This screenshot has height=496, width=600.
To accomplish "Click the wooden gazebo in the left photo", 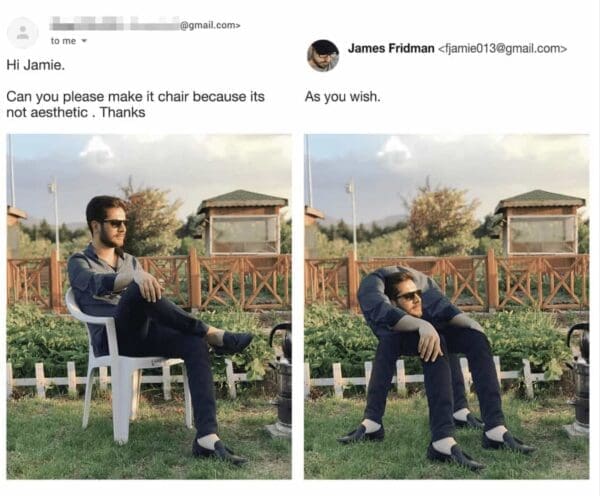I will point(243,223).
